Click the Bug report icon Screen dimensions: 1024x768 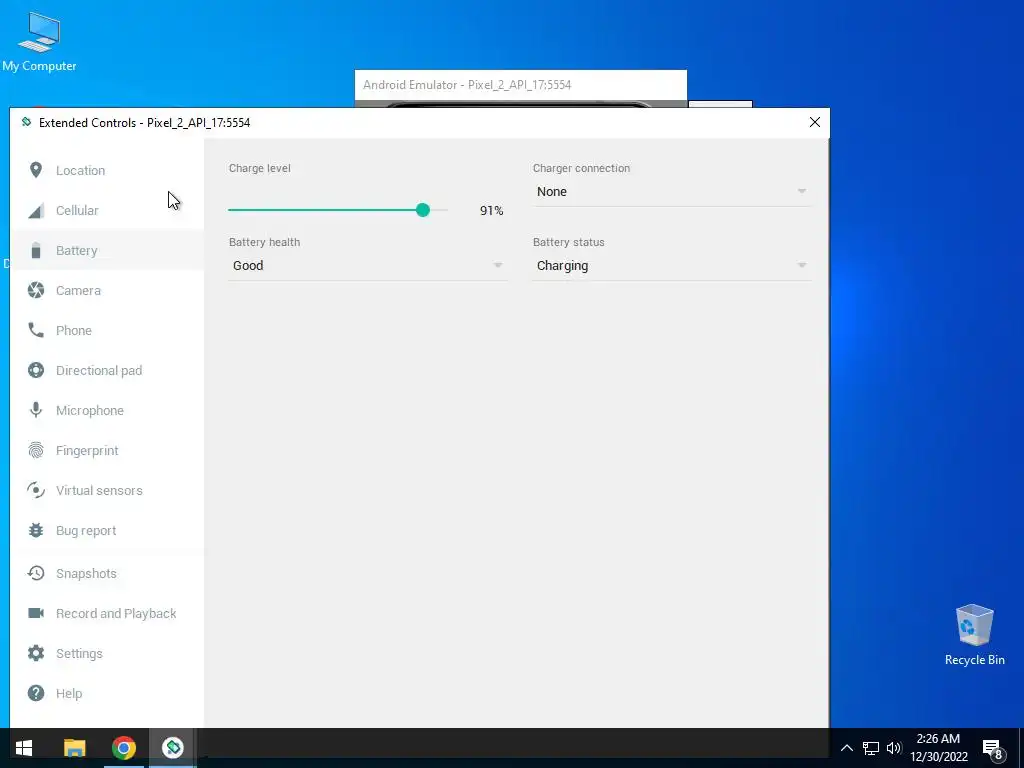(36, 530)
